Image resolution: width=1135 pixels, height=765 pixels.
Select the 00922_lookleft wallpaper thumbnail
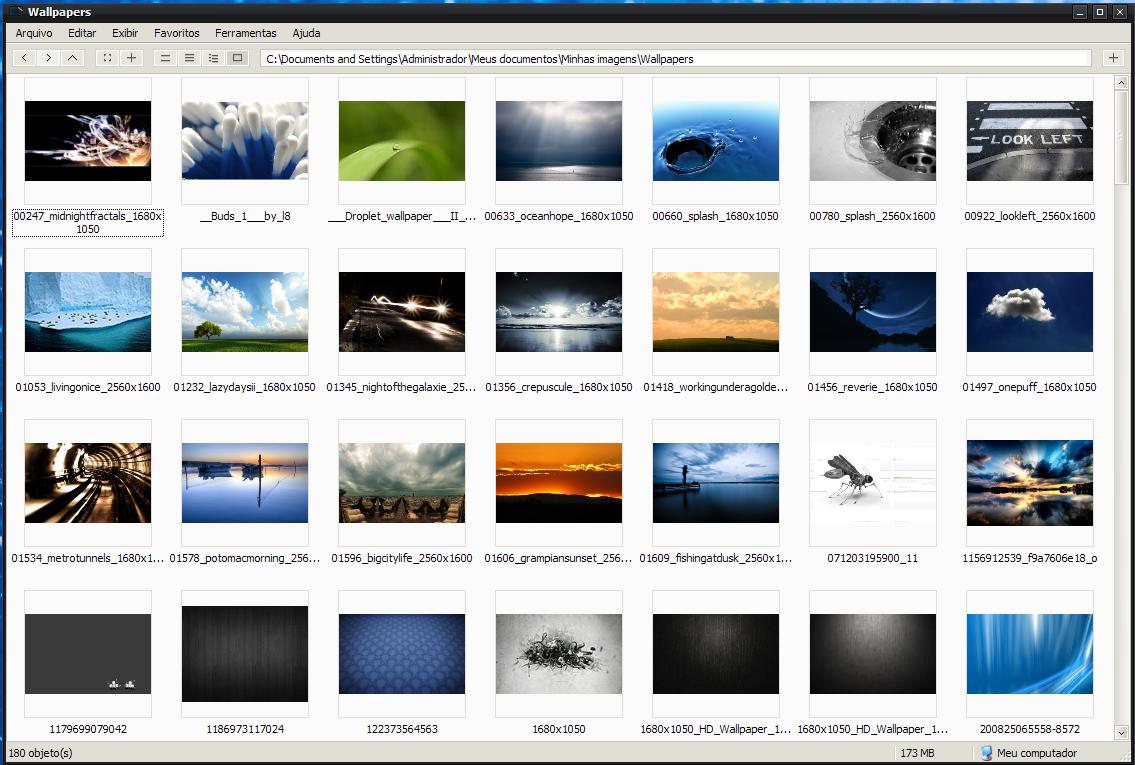(1029, 141)
